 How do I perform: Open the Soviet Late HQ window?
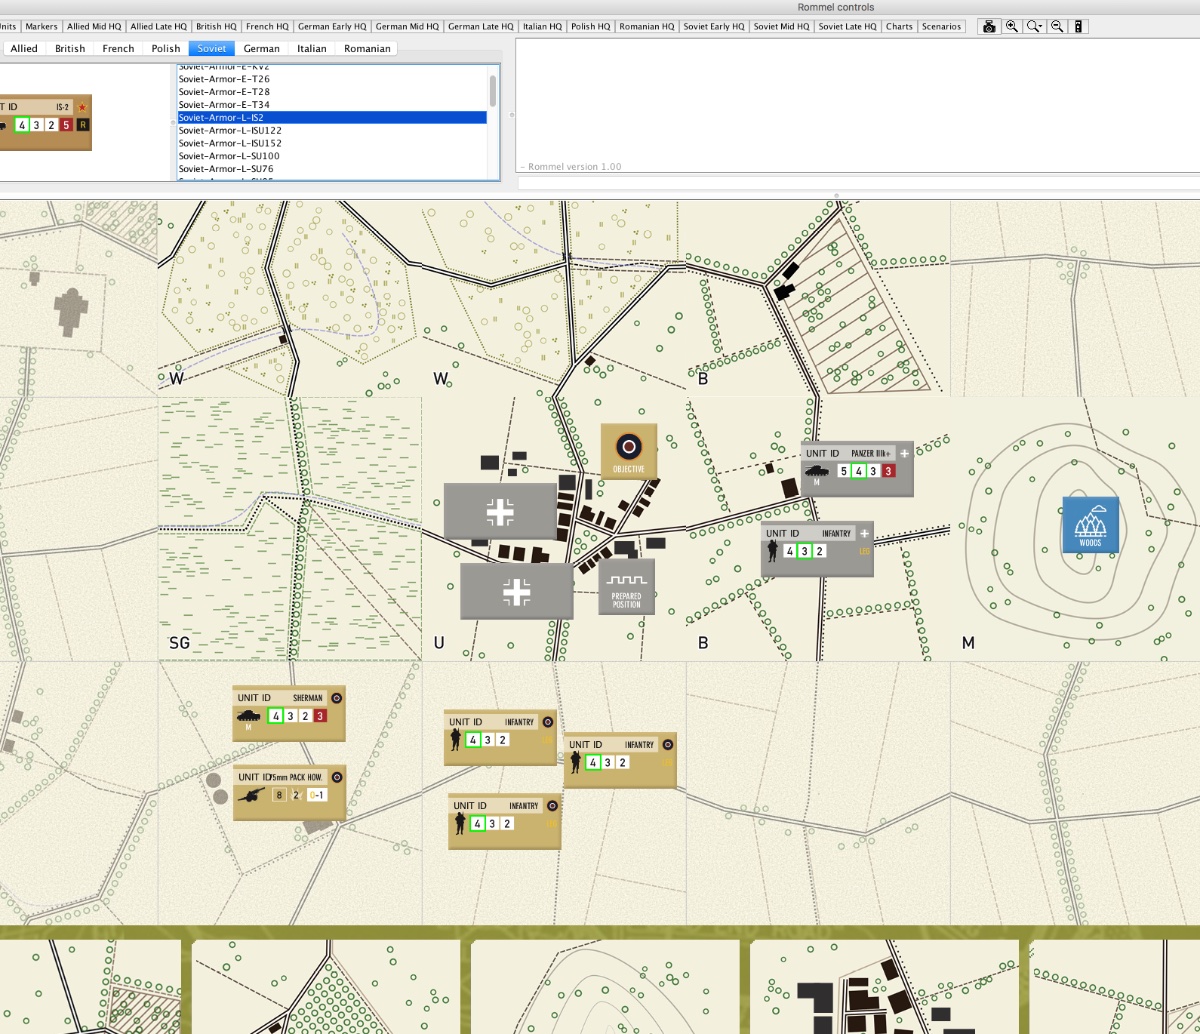[x=848, y=27]
